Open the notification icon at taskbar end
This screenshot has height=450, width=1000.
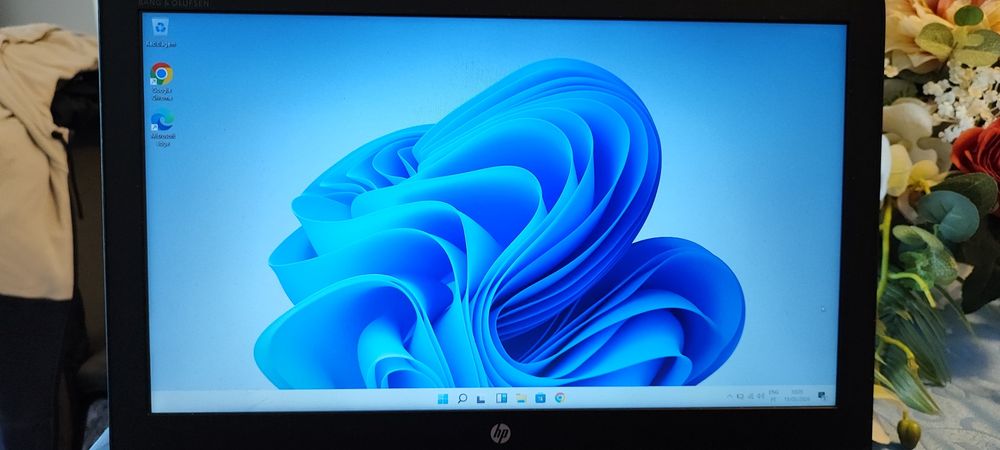click(822, 396)
